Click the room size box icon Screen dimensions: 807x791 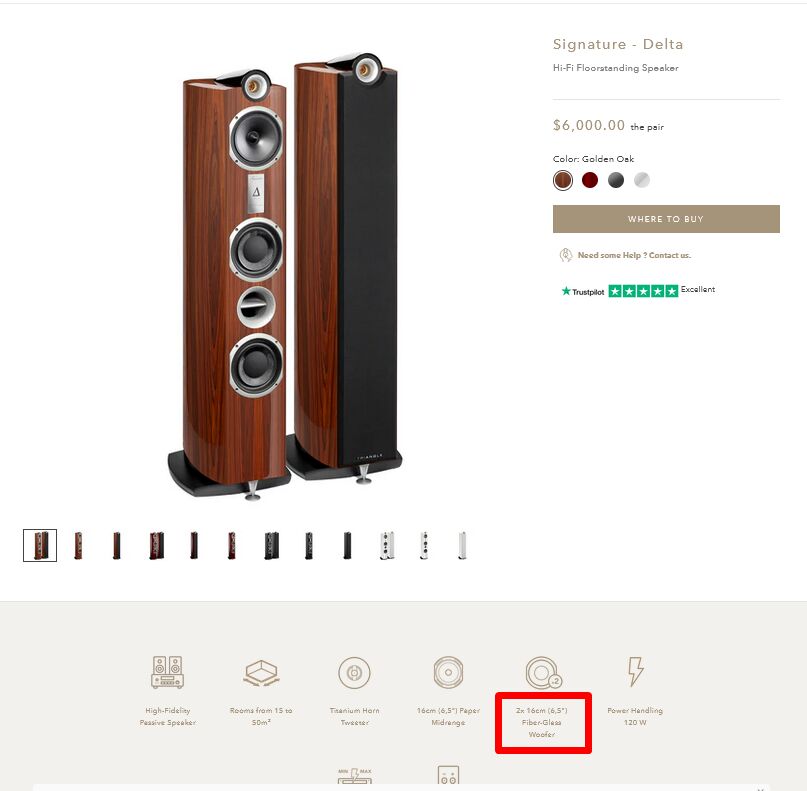coord(261,673)
